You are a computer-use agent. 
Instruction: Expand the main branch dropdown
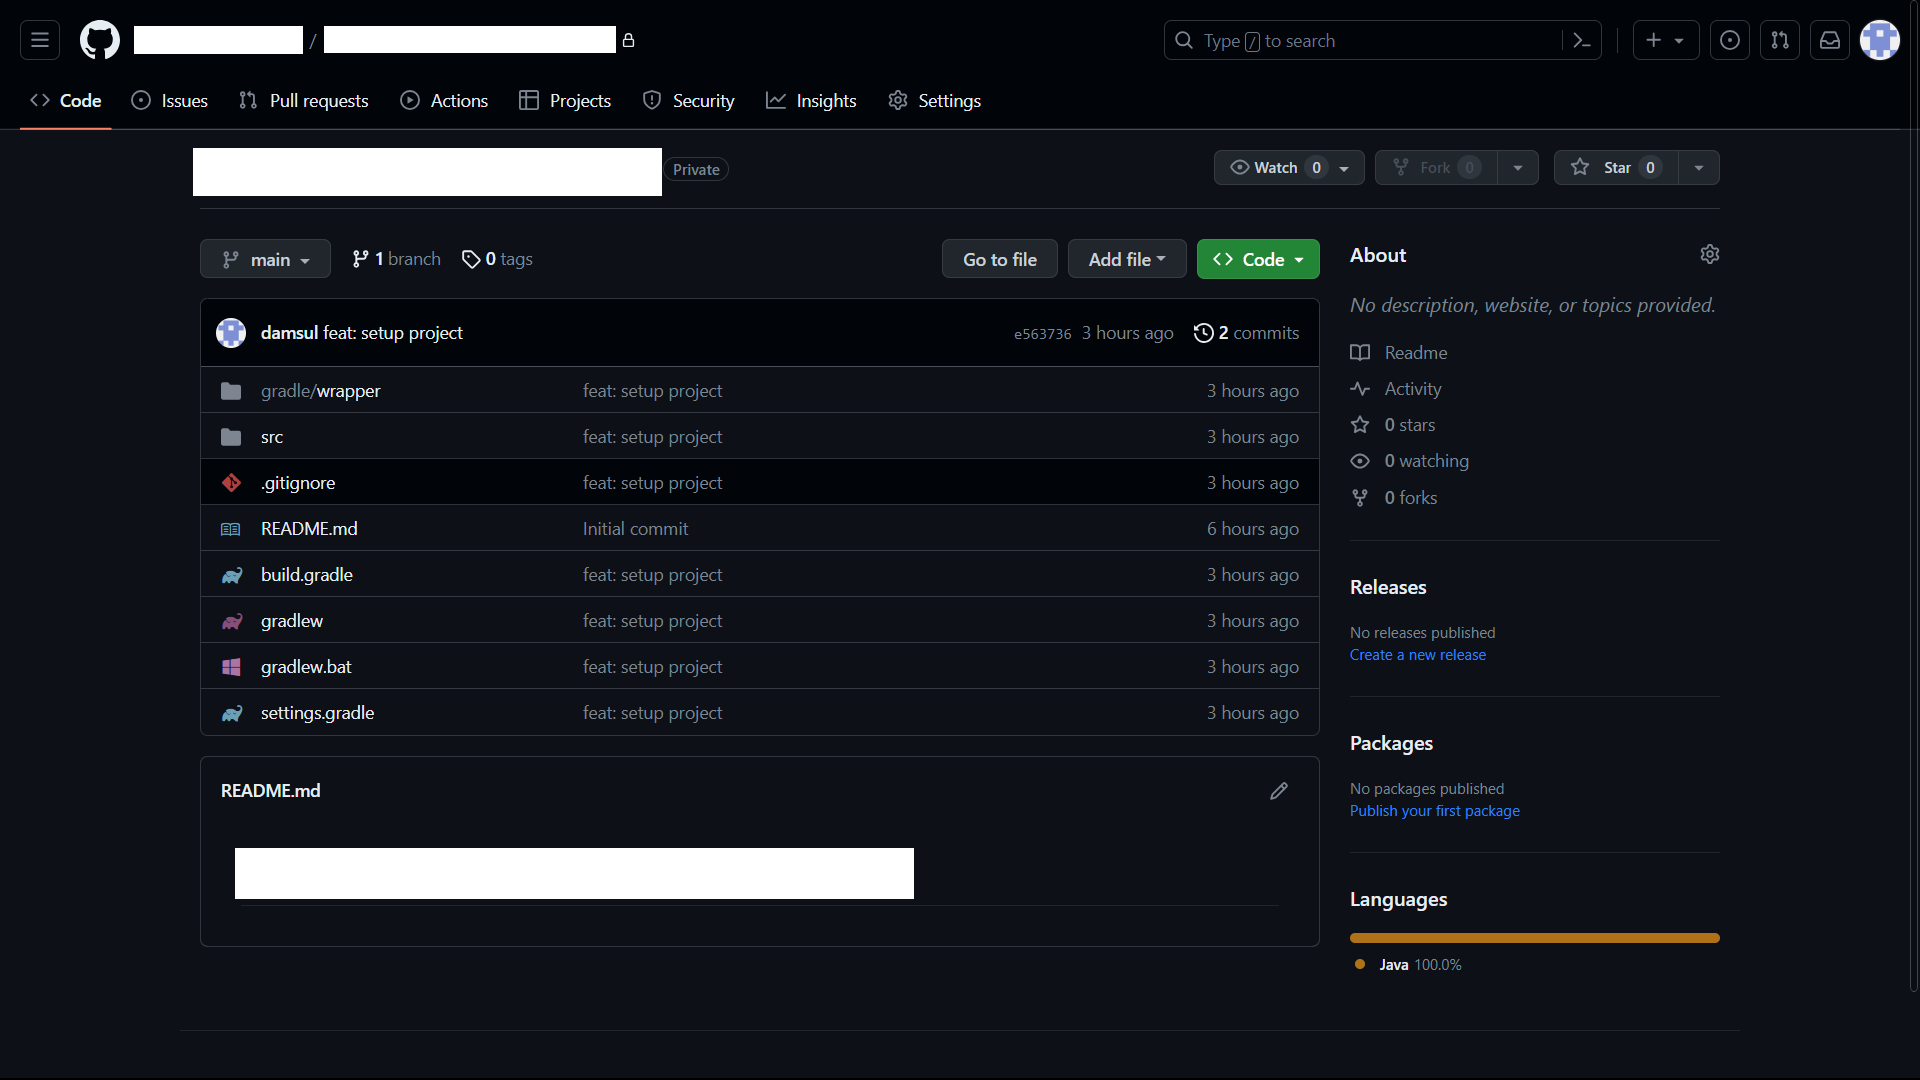[x=265, y=259]
